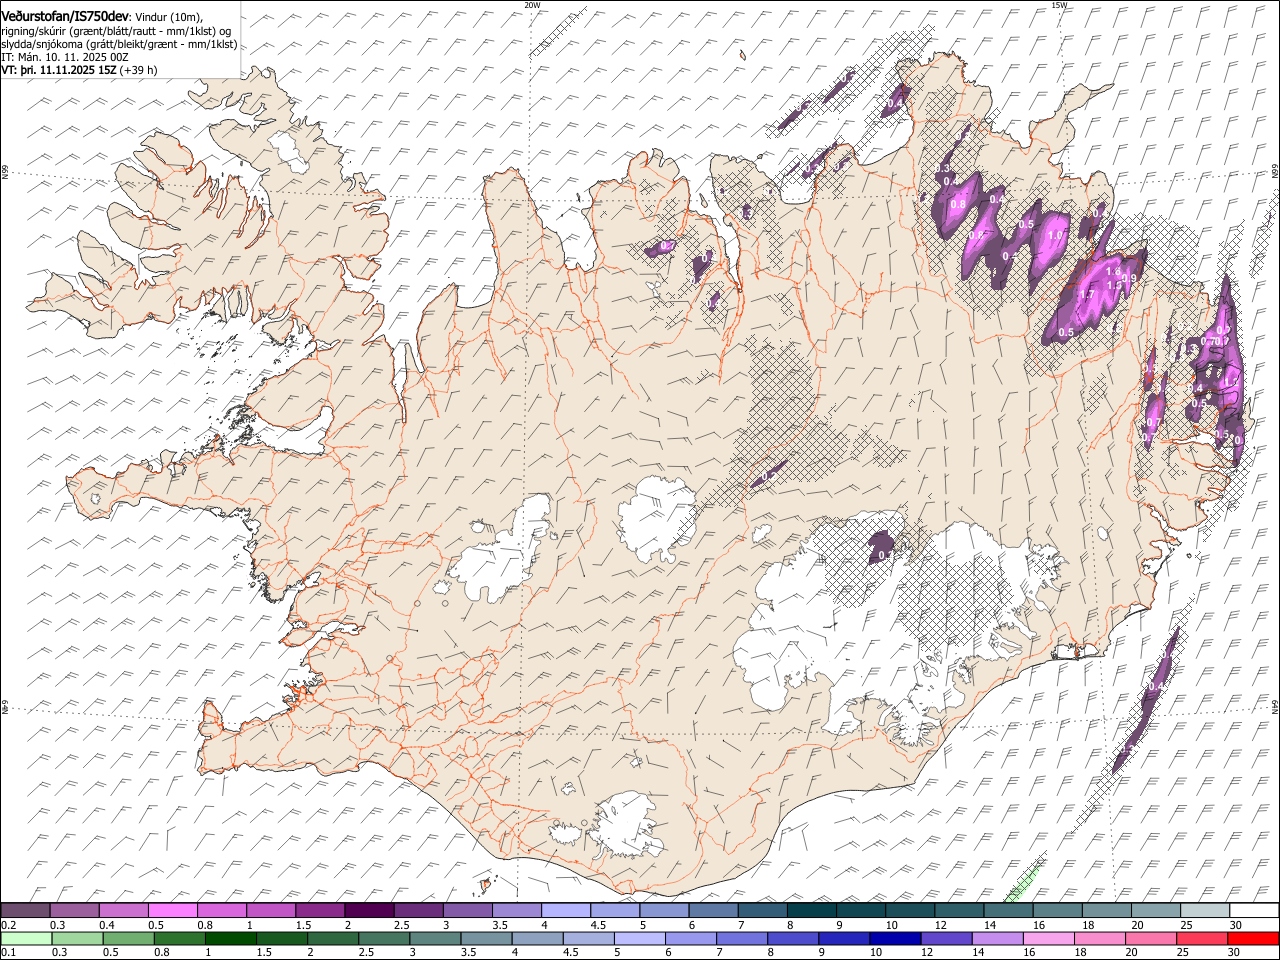Image resolution: width=1280 pixels, height=960 pixels.
Task: Click upper legend swatch starting at 0.2
Action: pyautogui.click(x=26, y=910)
